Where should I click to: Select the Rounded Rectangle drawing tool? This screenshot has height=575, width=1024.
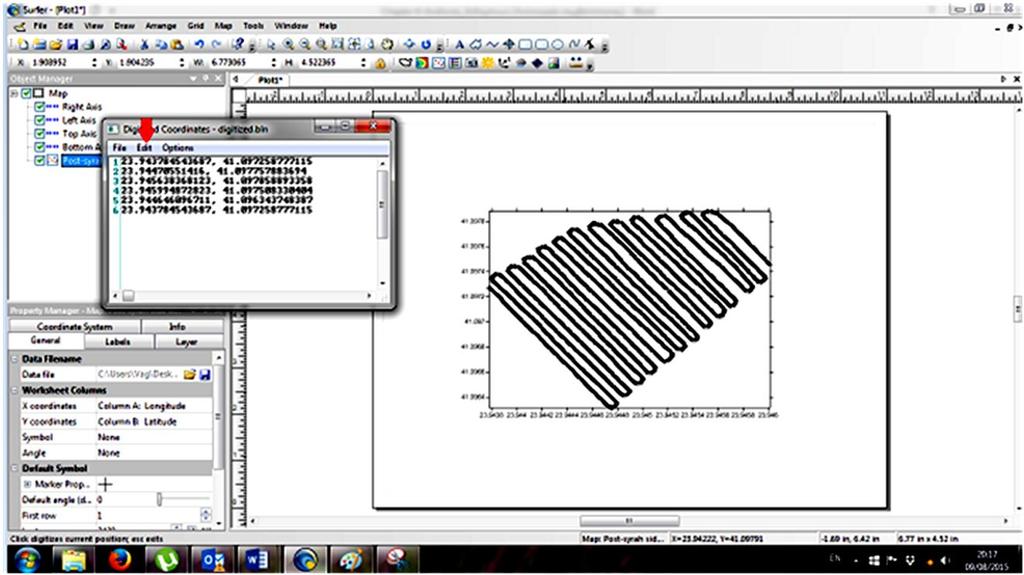pyautogui.click(x=541, y=44)
